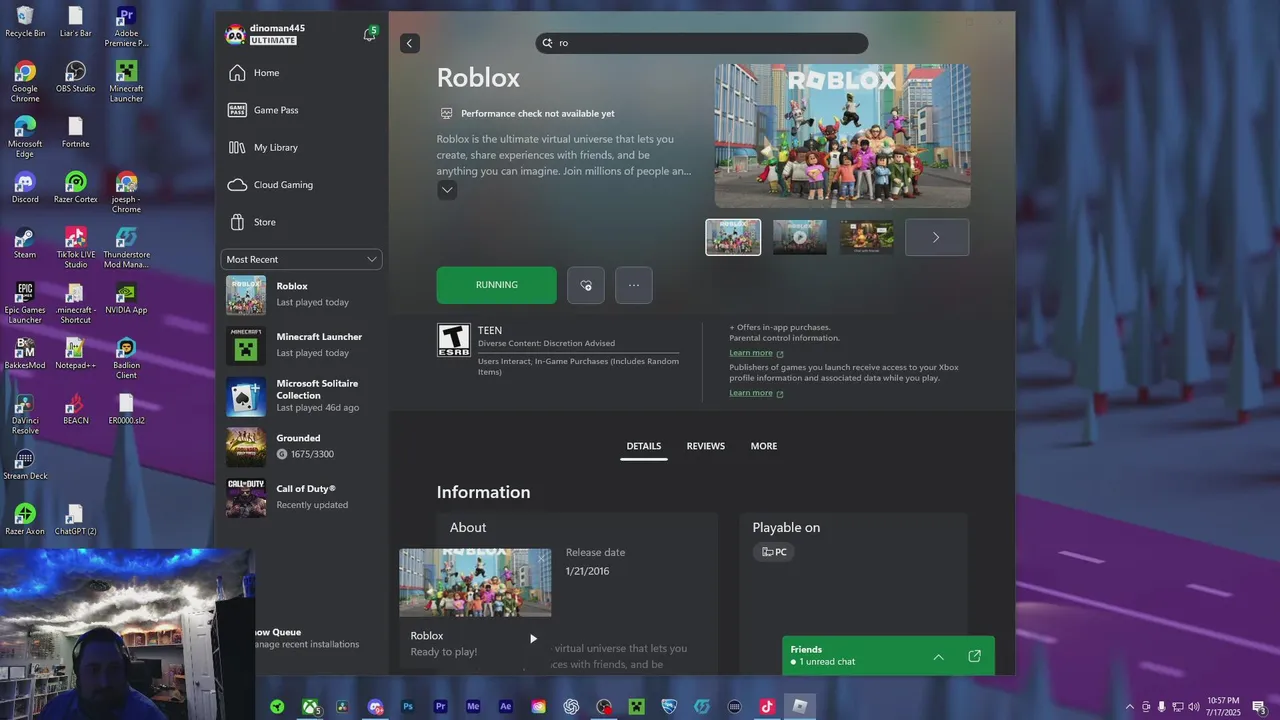
Task: Pop out the Friends panel
Action: 974,656
